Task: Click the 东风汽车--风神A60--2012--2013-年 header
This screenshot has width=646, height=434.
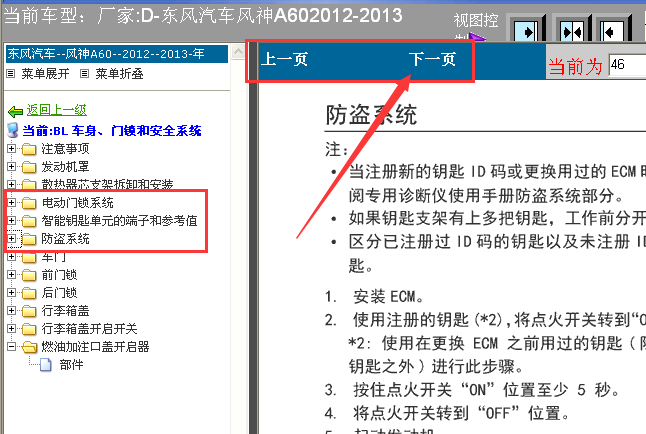Action: tap(117, 54)
